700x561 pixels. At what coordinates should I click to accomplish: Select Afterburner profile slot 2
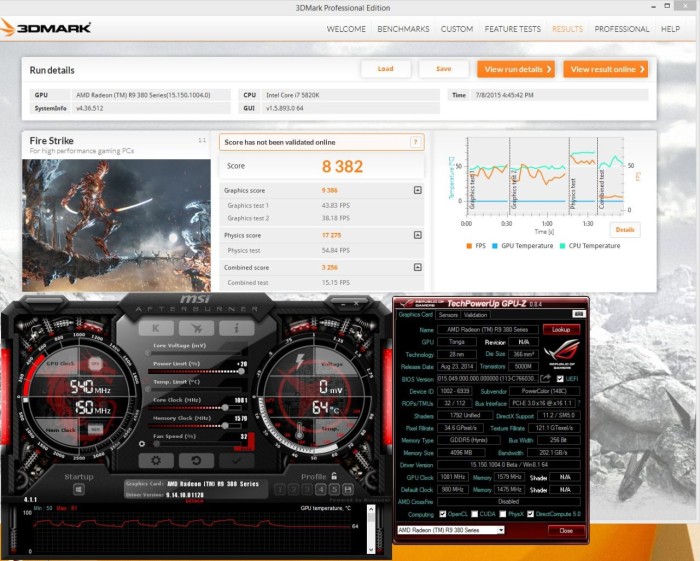pos(293,490)
